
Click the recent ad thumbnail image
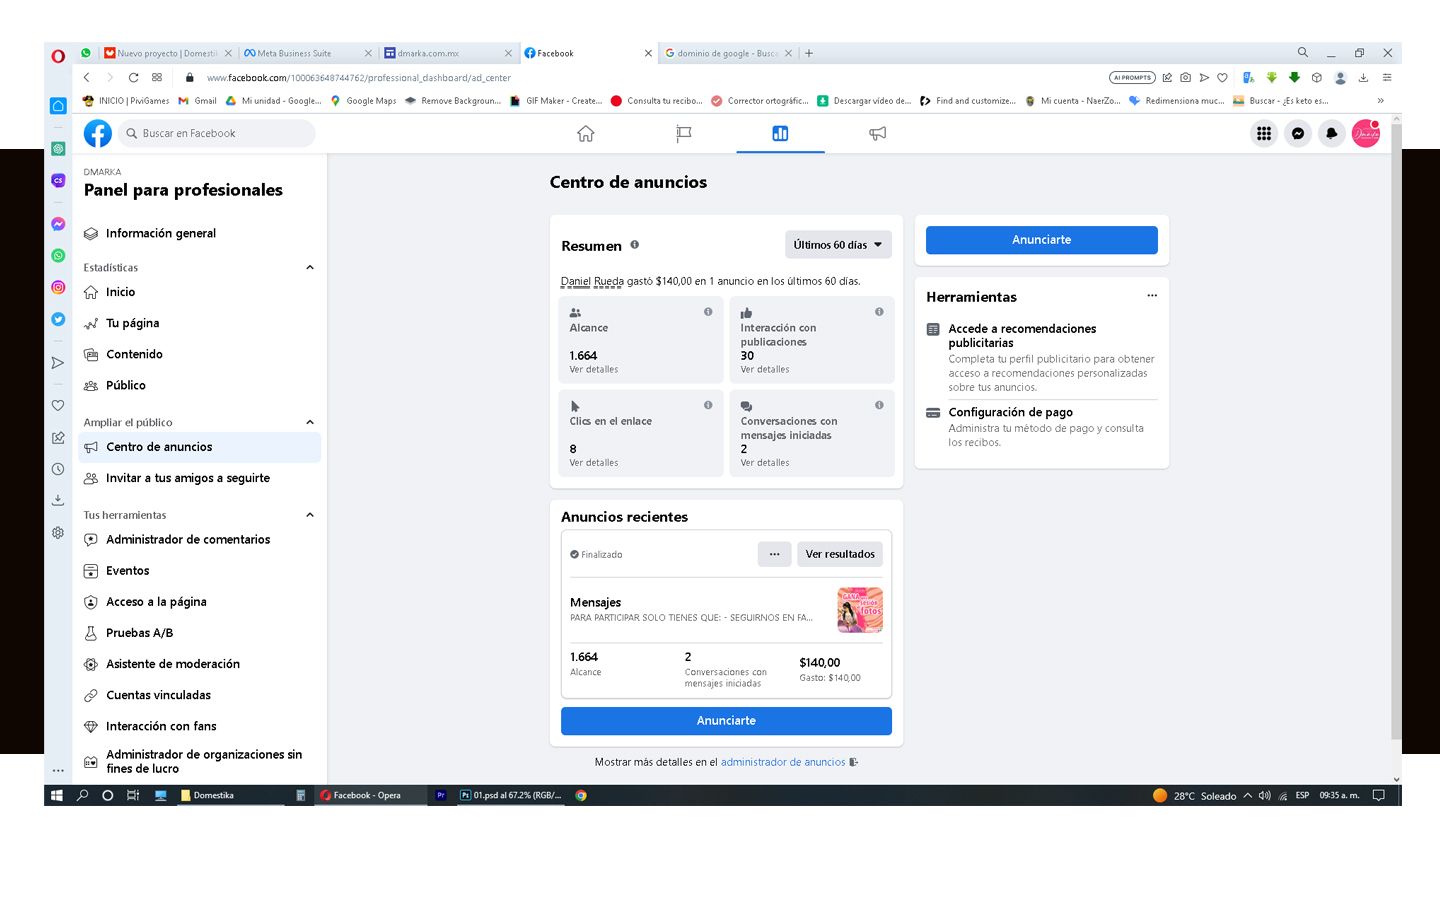859,610
